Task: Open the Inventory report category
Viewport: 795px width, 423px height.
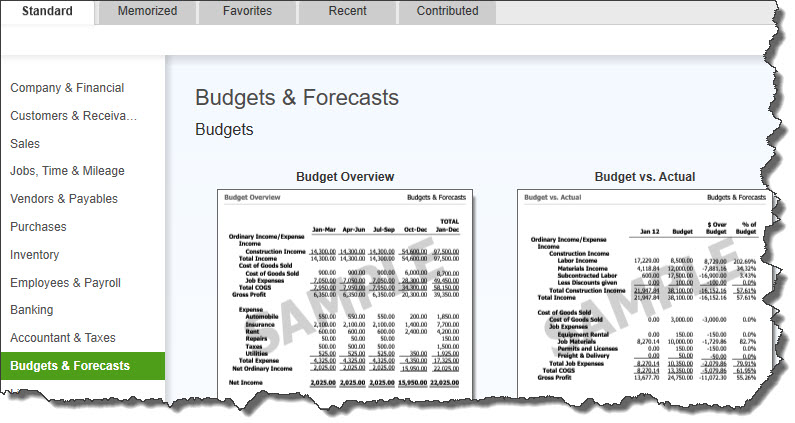Action: pyautogui.click(x=35, y=255)
